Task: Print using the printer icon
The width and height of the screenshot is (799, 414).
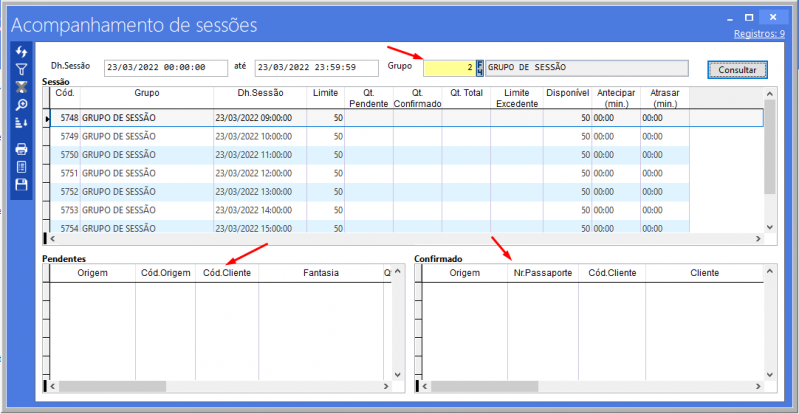Action: click(x=21, y=149)
